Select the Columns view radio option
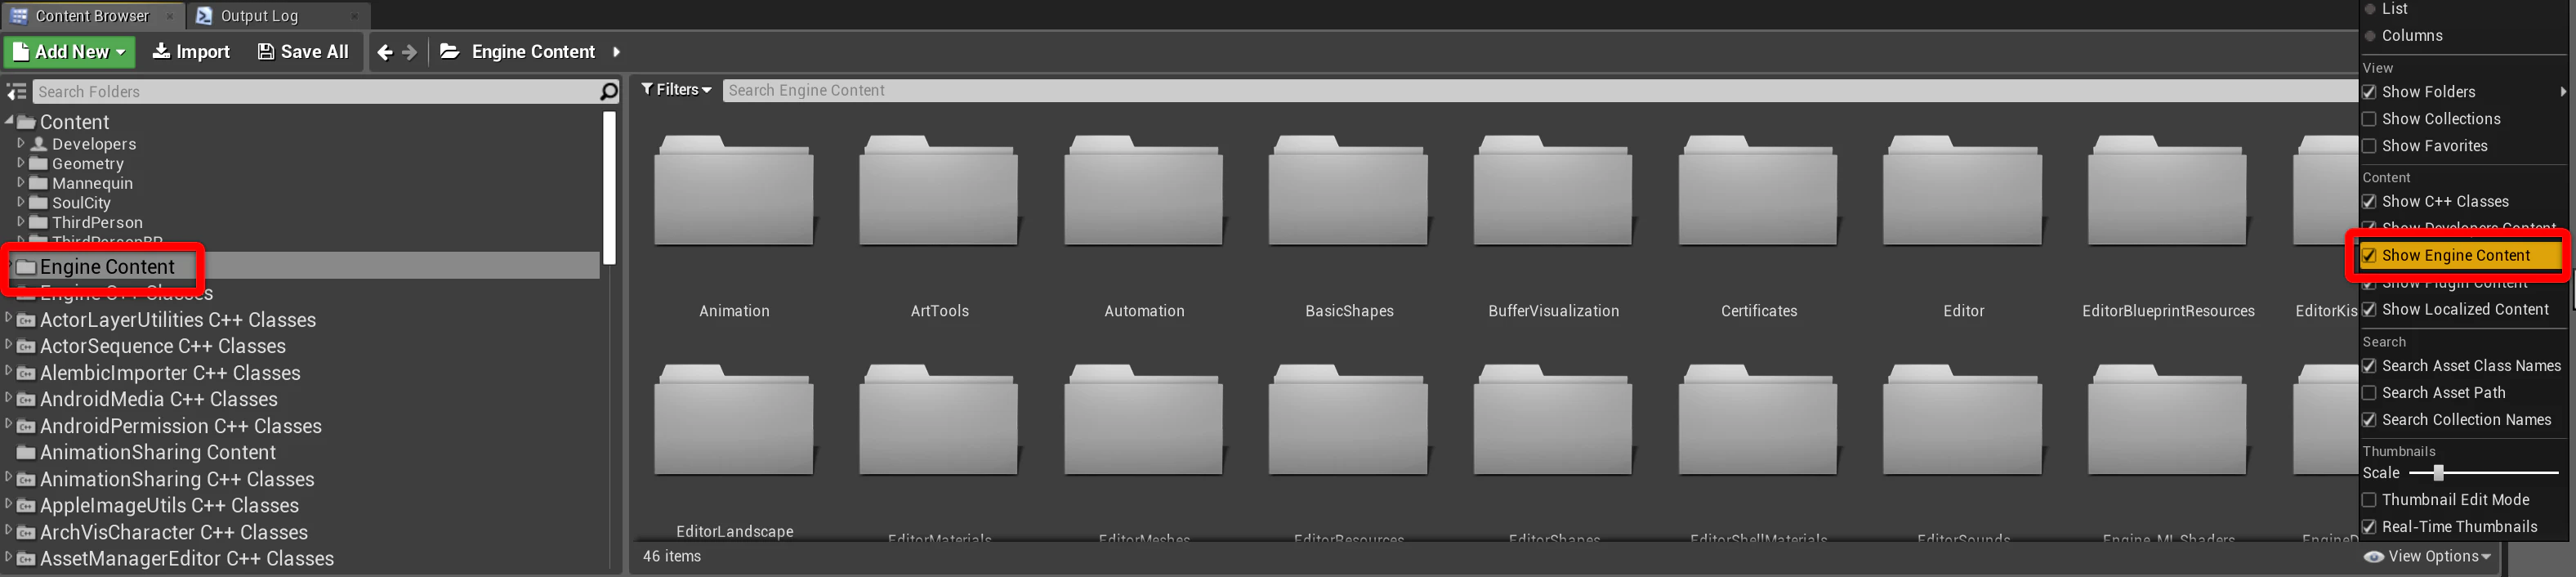 point(2369,36)
